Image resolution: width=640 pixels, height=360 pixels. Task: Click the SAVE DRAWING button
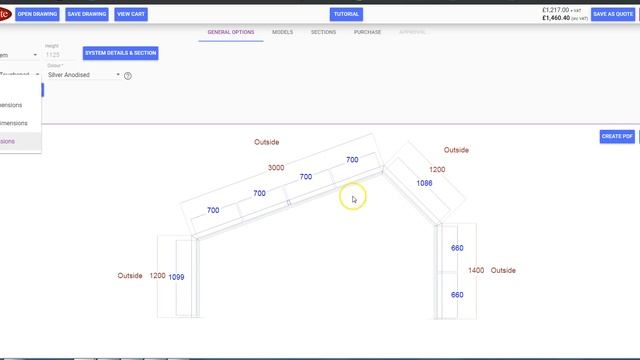[x=87, y=14]
